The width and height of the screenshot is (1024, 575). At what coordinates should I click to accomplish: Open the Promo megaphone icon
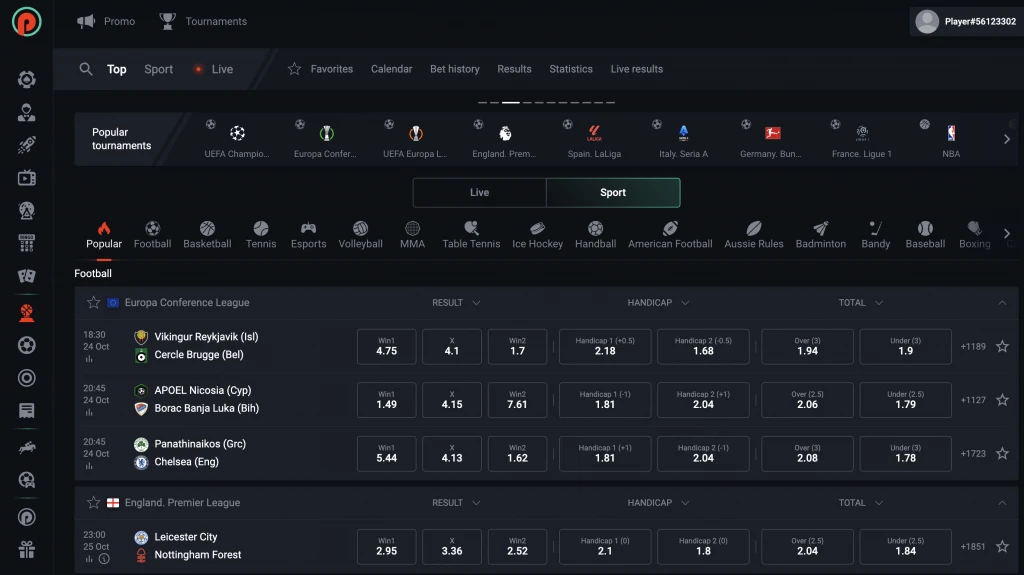[x=87, y=21]
